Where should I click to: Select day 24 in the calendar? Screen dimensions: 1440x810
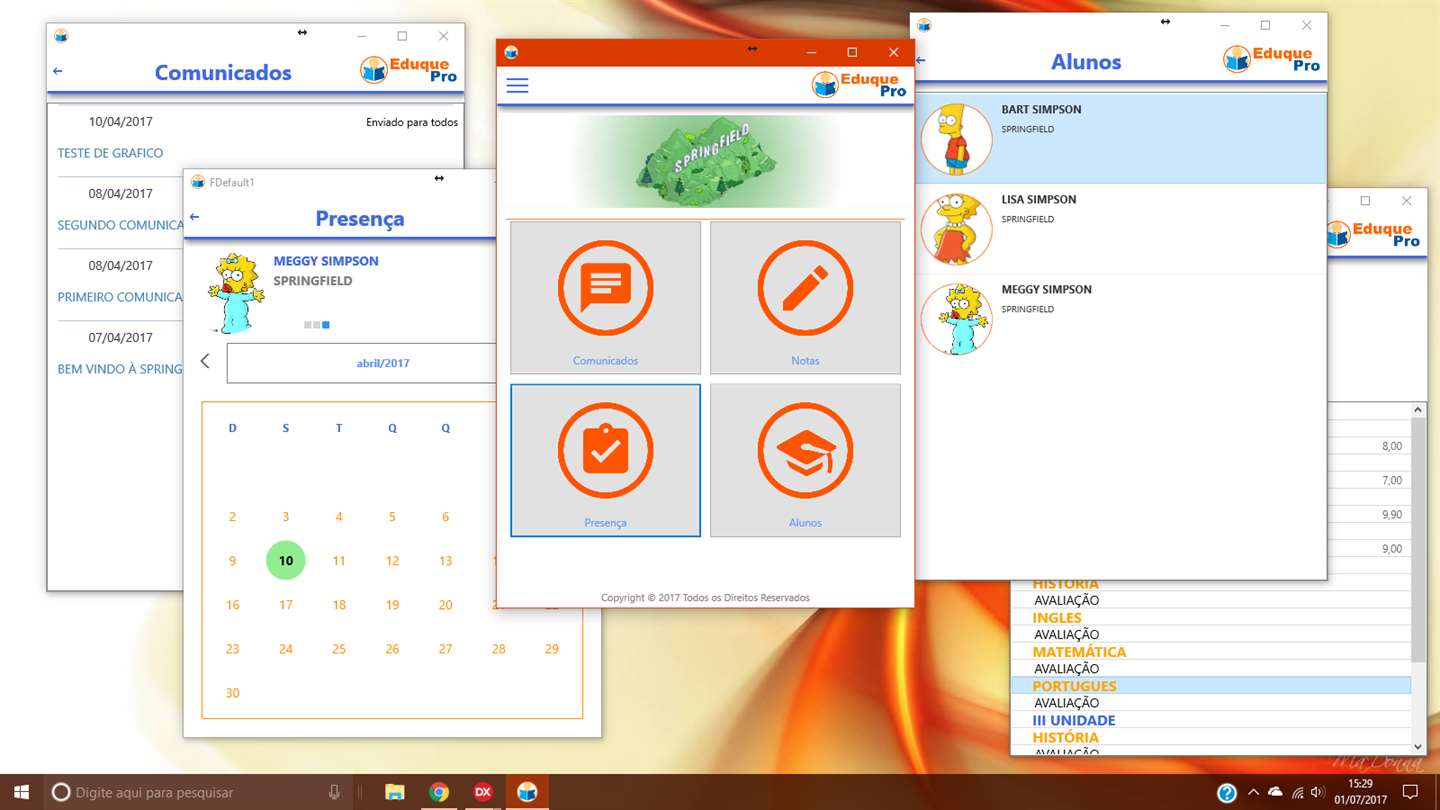pyautogui.click(x=285, y=649)
